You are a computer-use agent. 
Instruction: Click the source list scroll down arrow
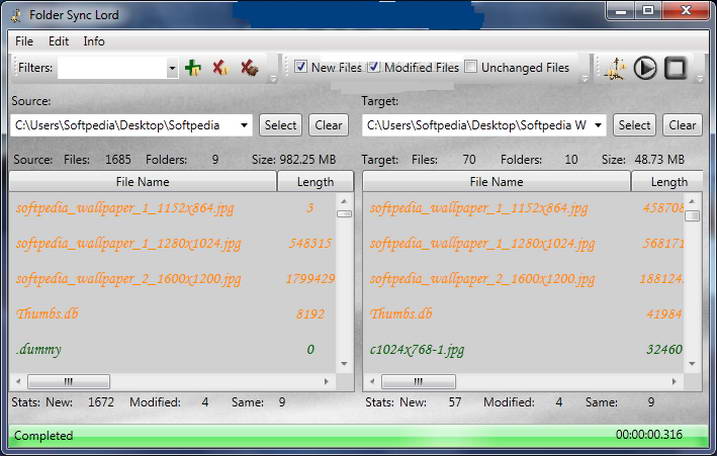click(x=344, y=364)
